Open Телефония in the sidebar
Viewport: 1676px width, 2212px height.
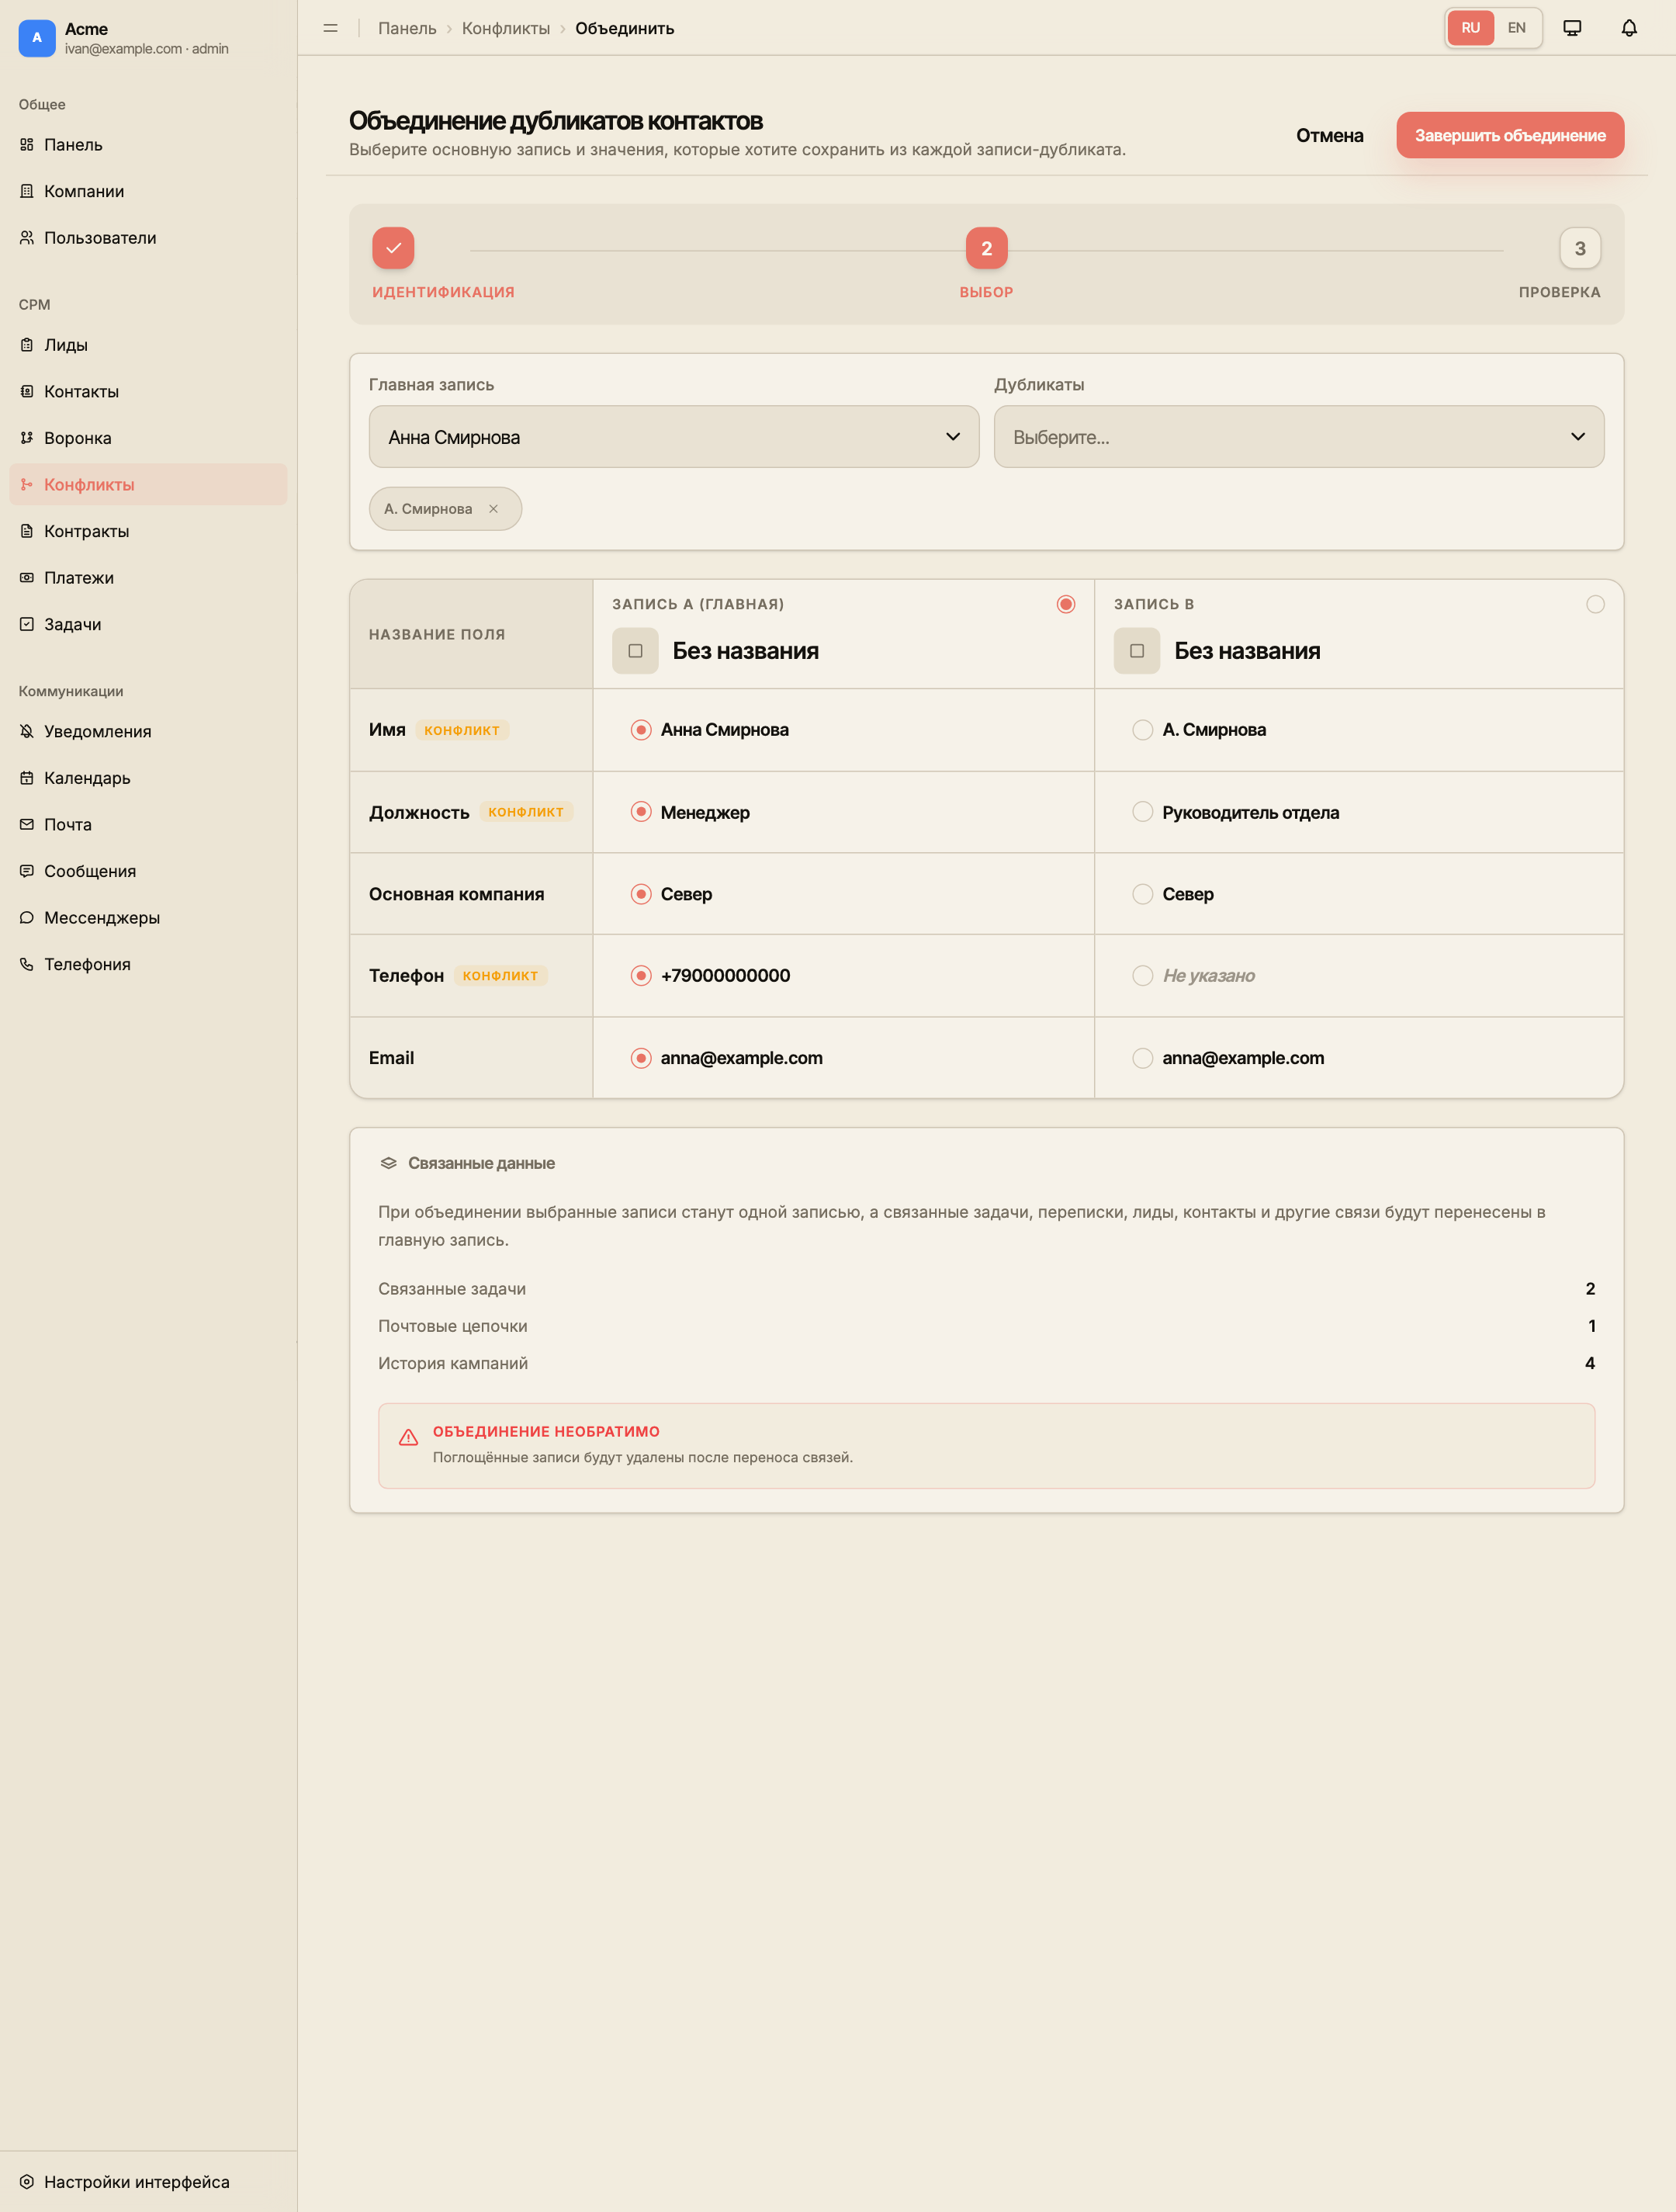(x=148, y=964)
